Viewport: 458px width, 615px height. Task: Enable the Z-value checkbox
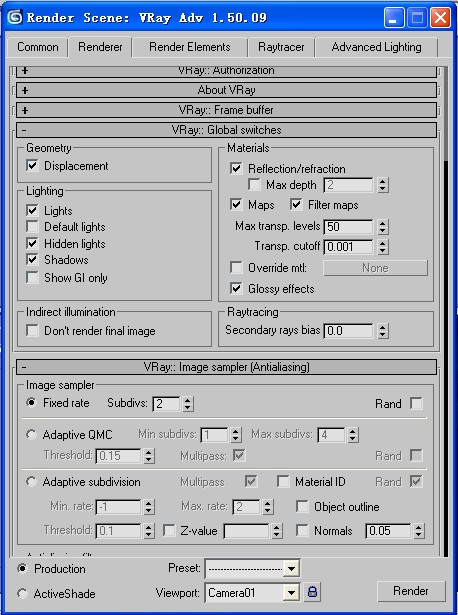click(x=169, y=530)
